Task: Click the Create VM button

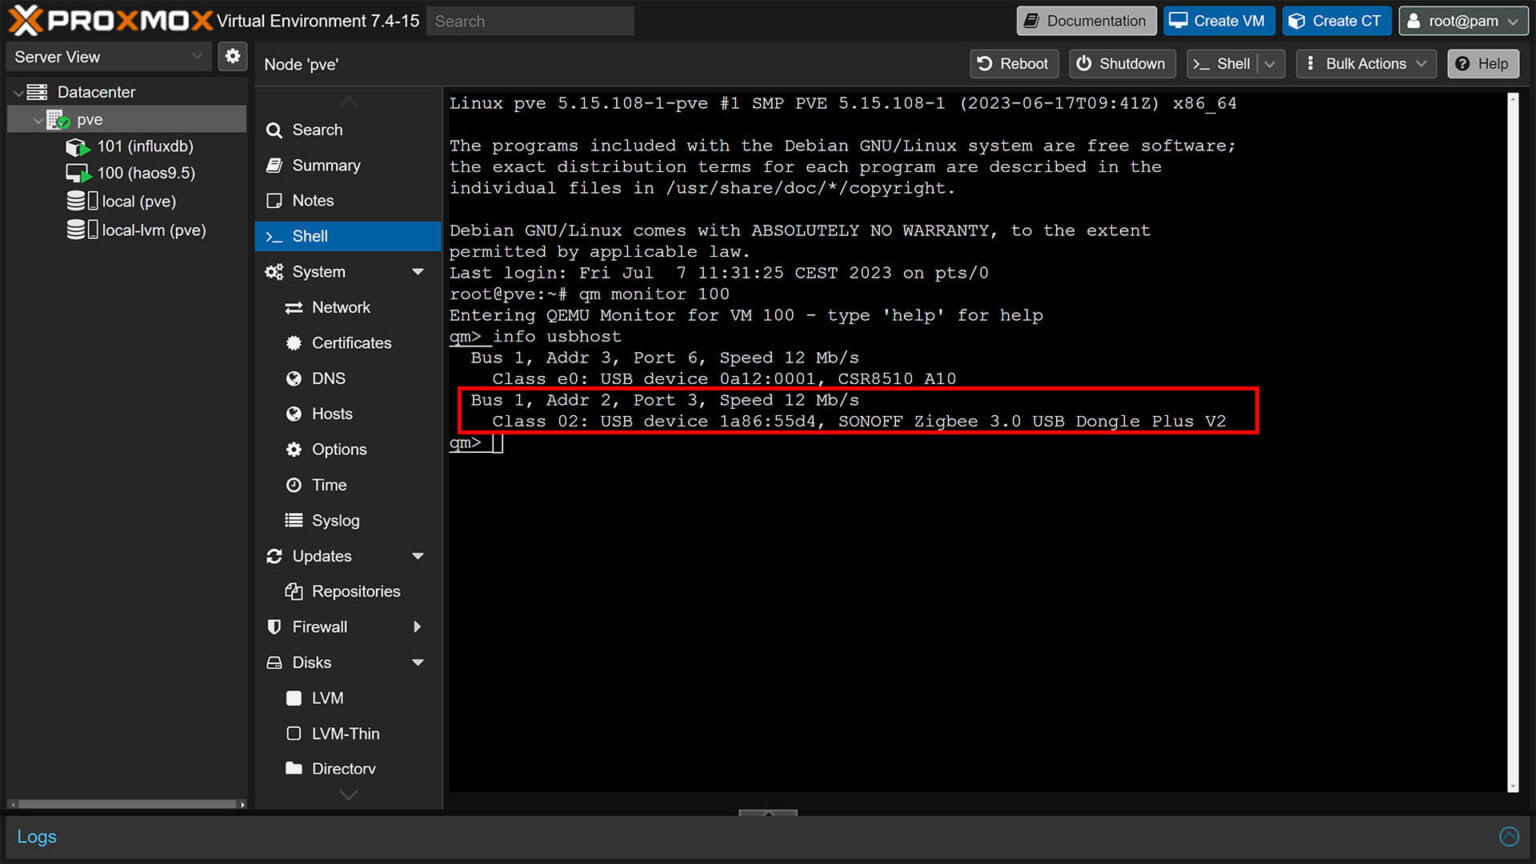Action: 1218,20
